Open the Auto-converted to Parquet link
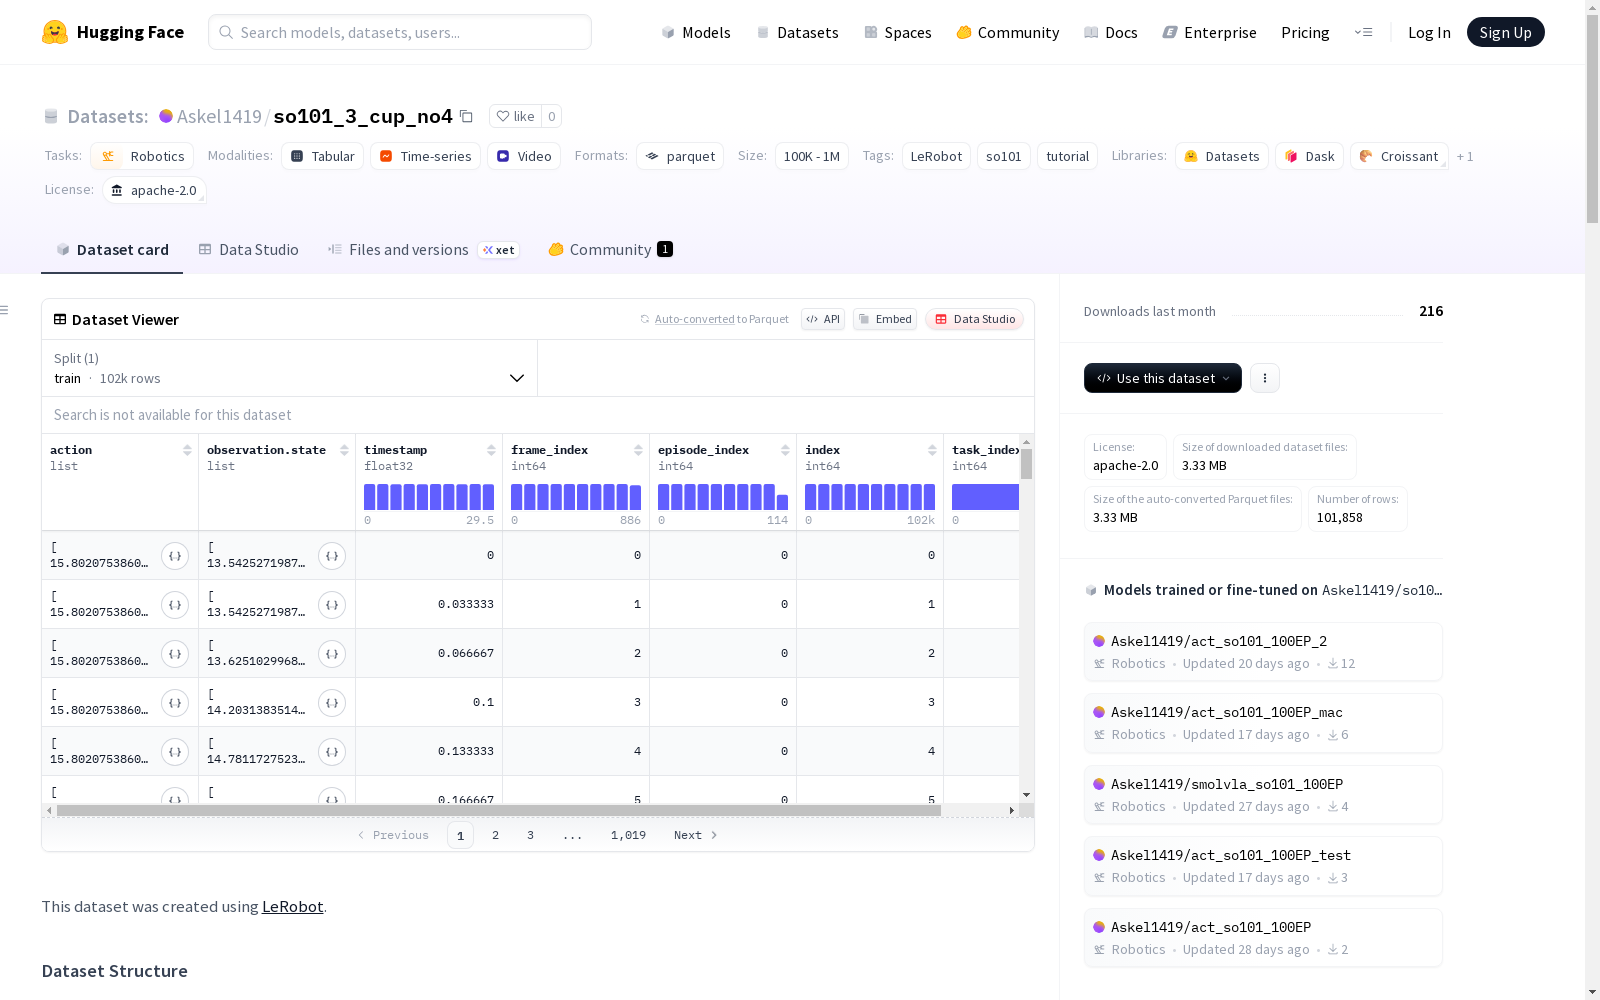Viewport: 1600px width, 1000px height. 714,319
